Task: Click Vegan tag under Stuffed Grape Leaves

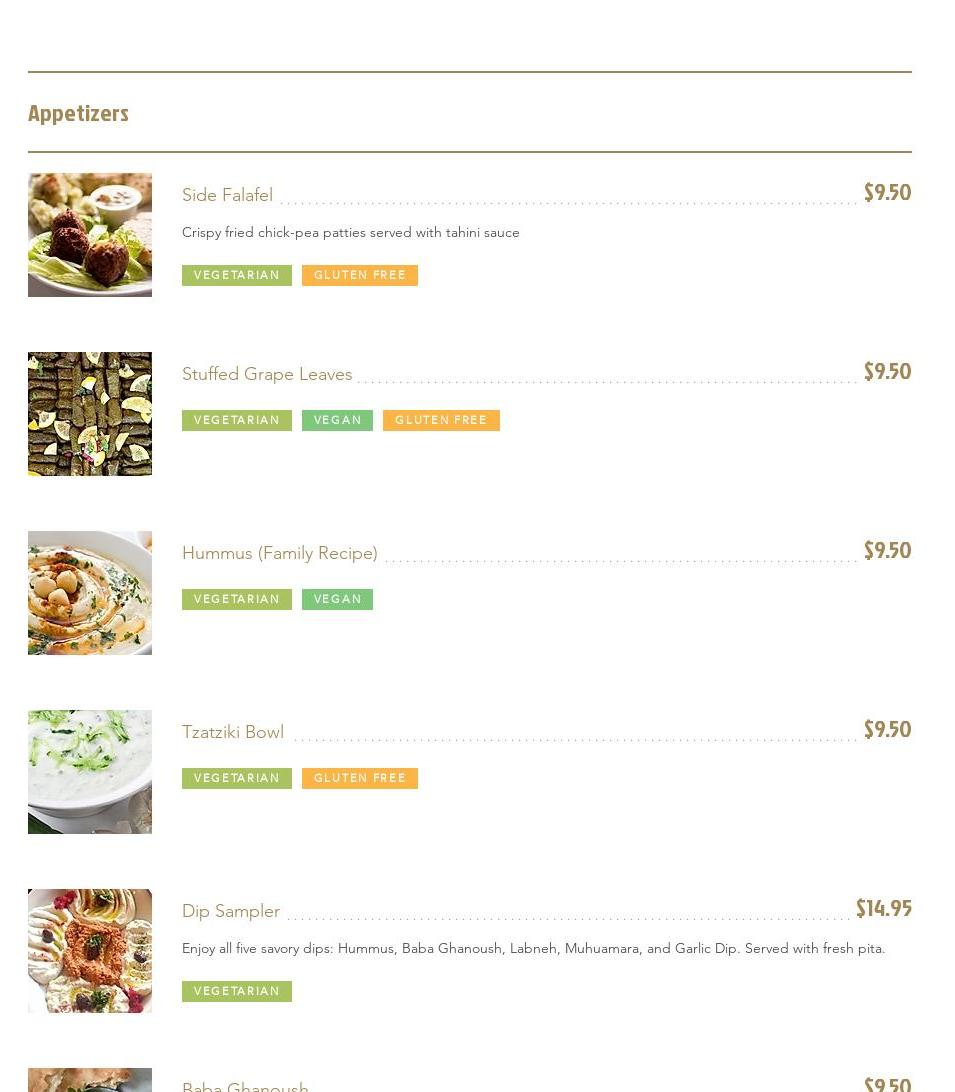Action: tap(338, 420)
